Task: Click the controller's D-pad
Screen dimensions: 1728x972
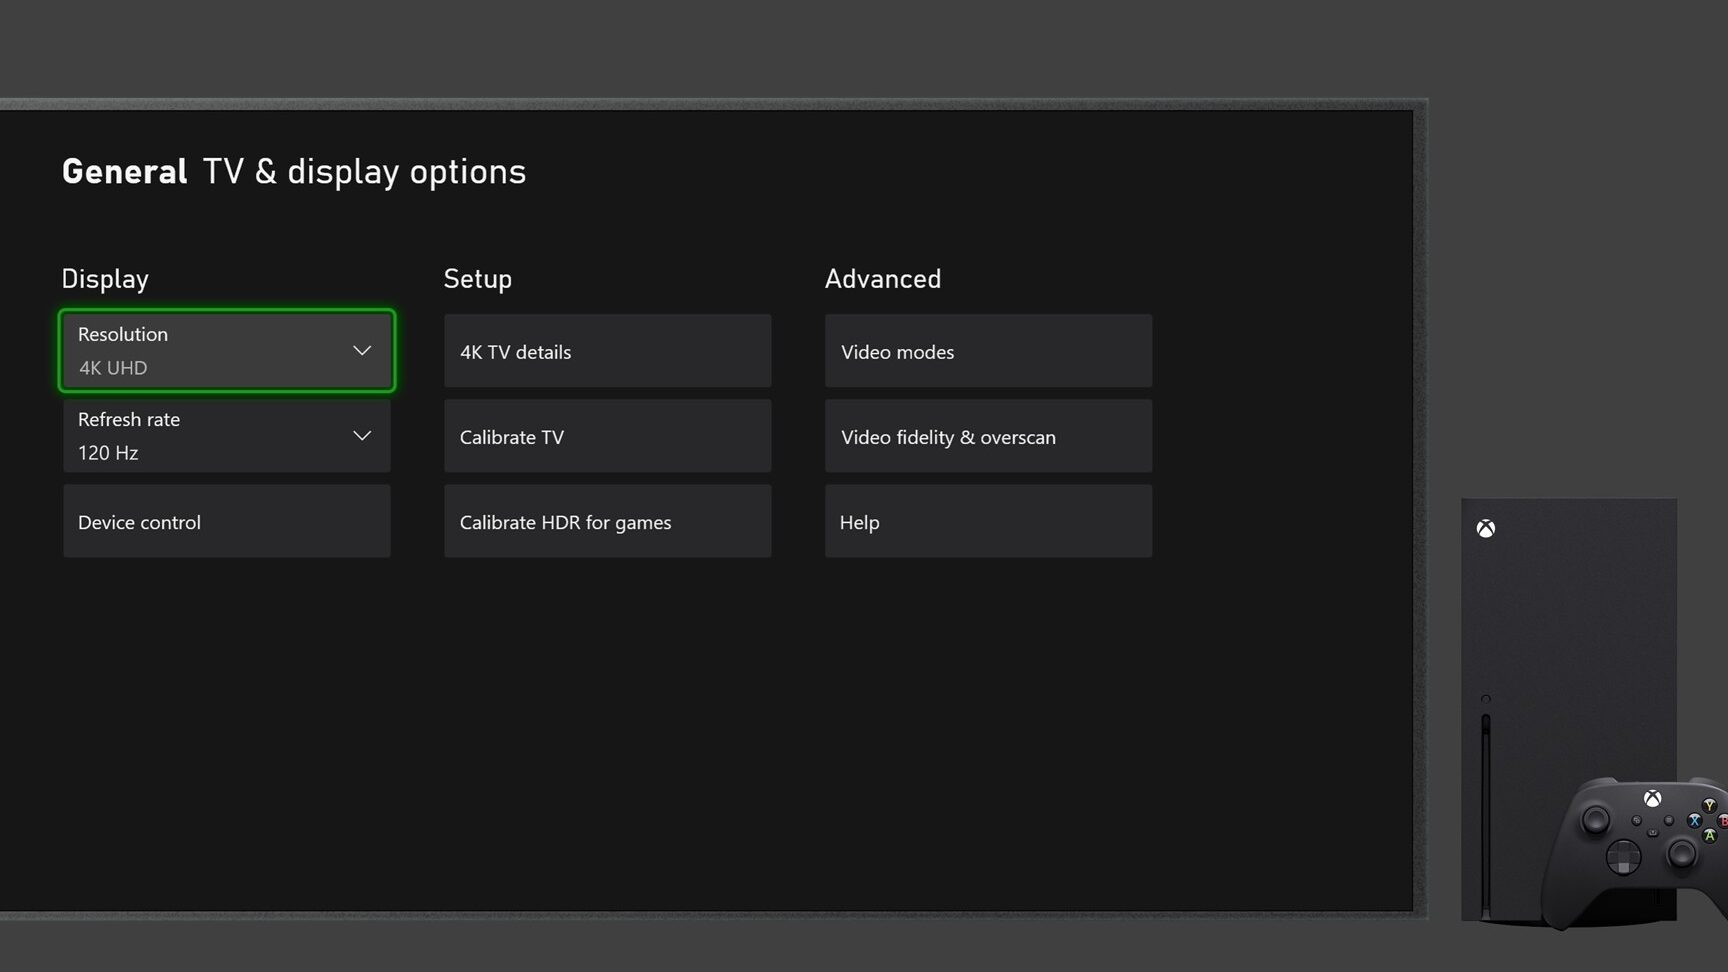Action: pos(1623,857)
